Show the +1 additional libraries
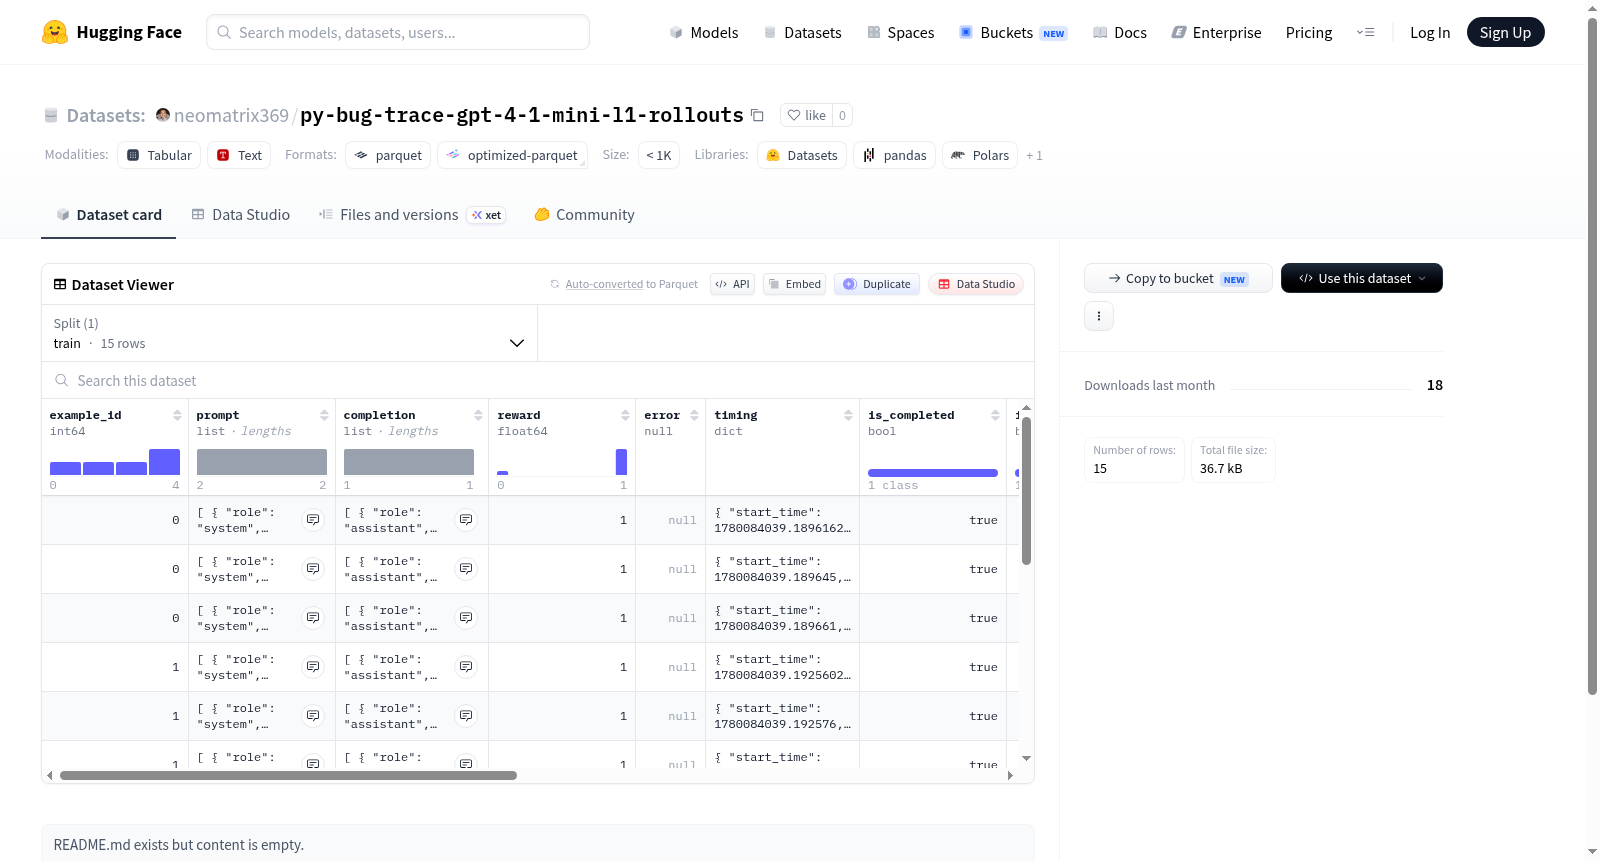The height and width of the screenshot is (861, 1600). tap(1034, 155)
